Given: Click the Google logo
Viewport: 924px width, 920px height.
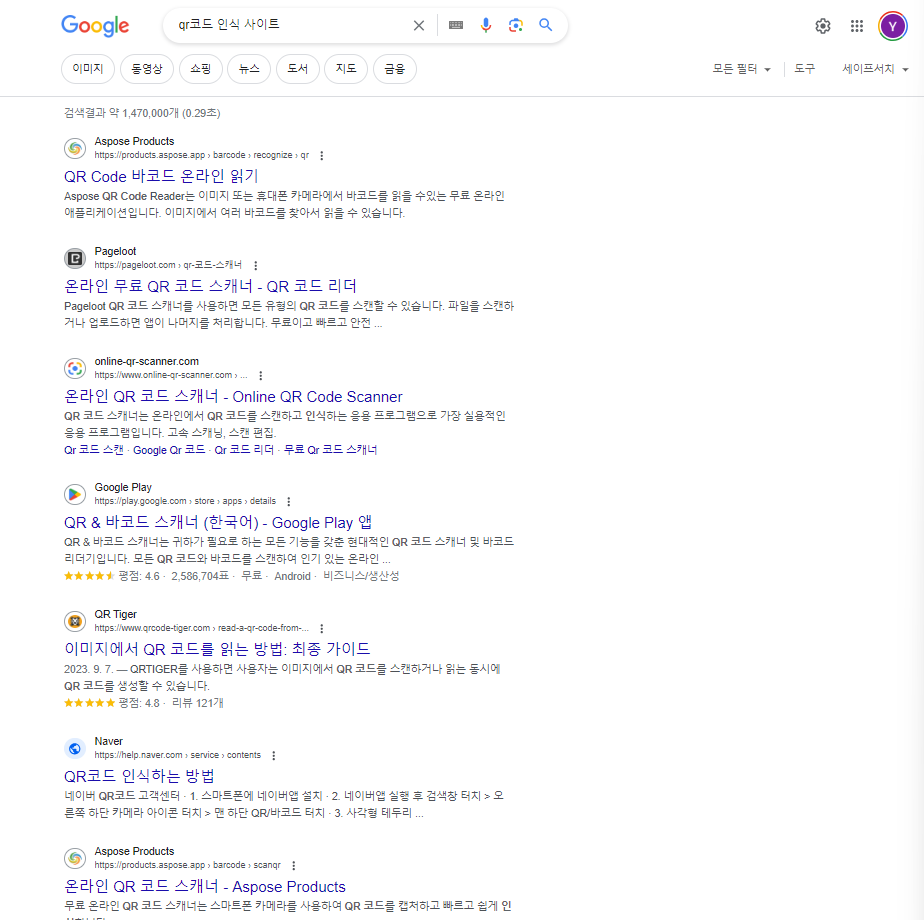Looking at the screenshot, I should click(95, 26).
